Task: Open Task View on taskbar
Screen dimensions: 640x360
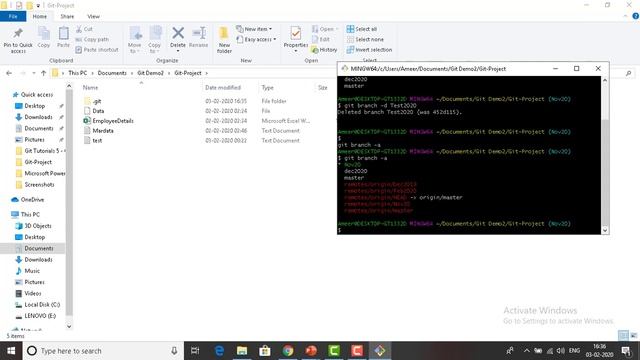Action: [195, 351]
